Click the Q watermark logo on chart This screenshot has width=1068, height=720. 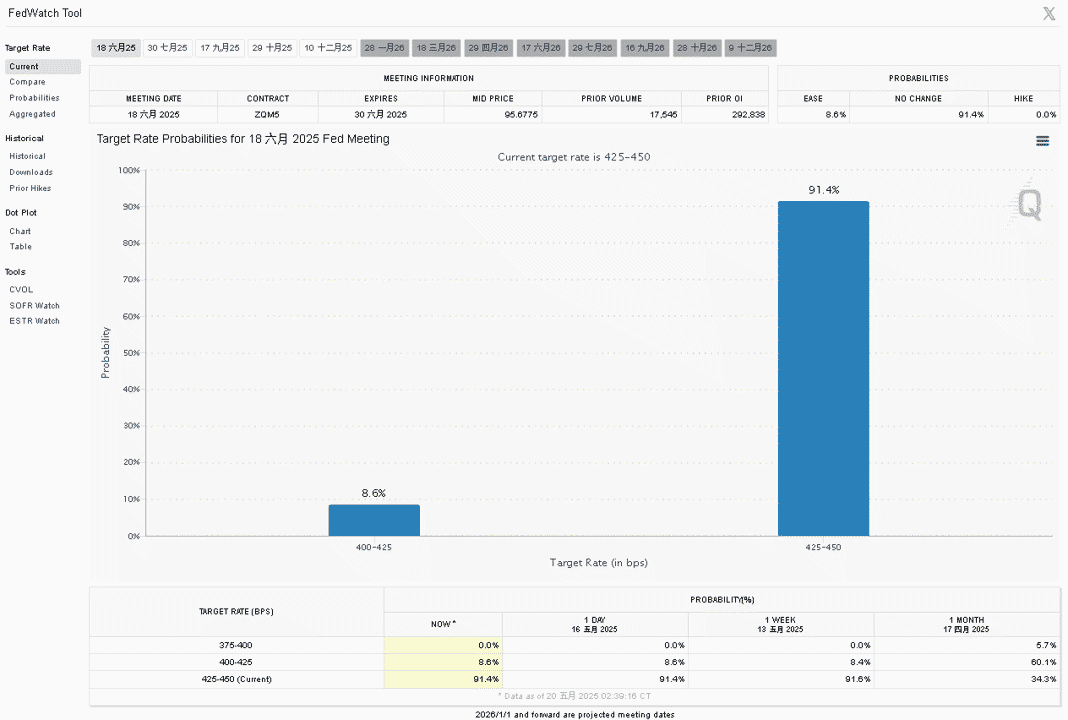pyautogui.click(x=1028, y=203)
